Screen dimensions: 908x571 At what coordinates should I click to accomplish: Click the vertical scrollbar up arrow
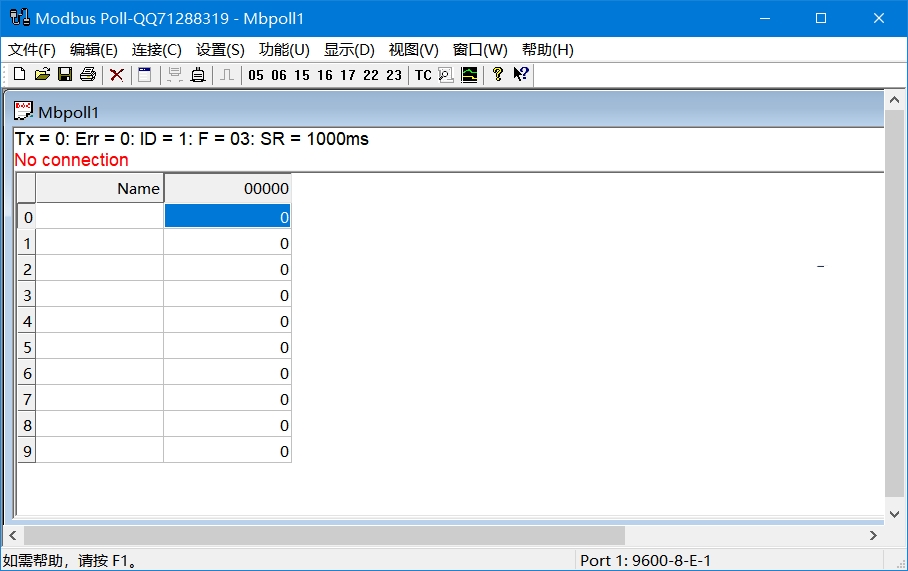tap(895, 100)
